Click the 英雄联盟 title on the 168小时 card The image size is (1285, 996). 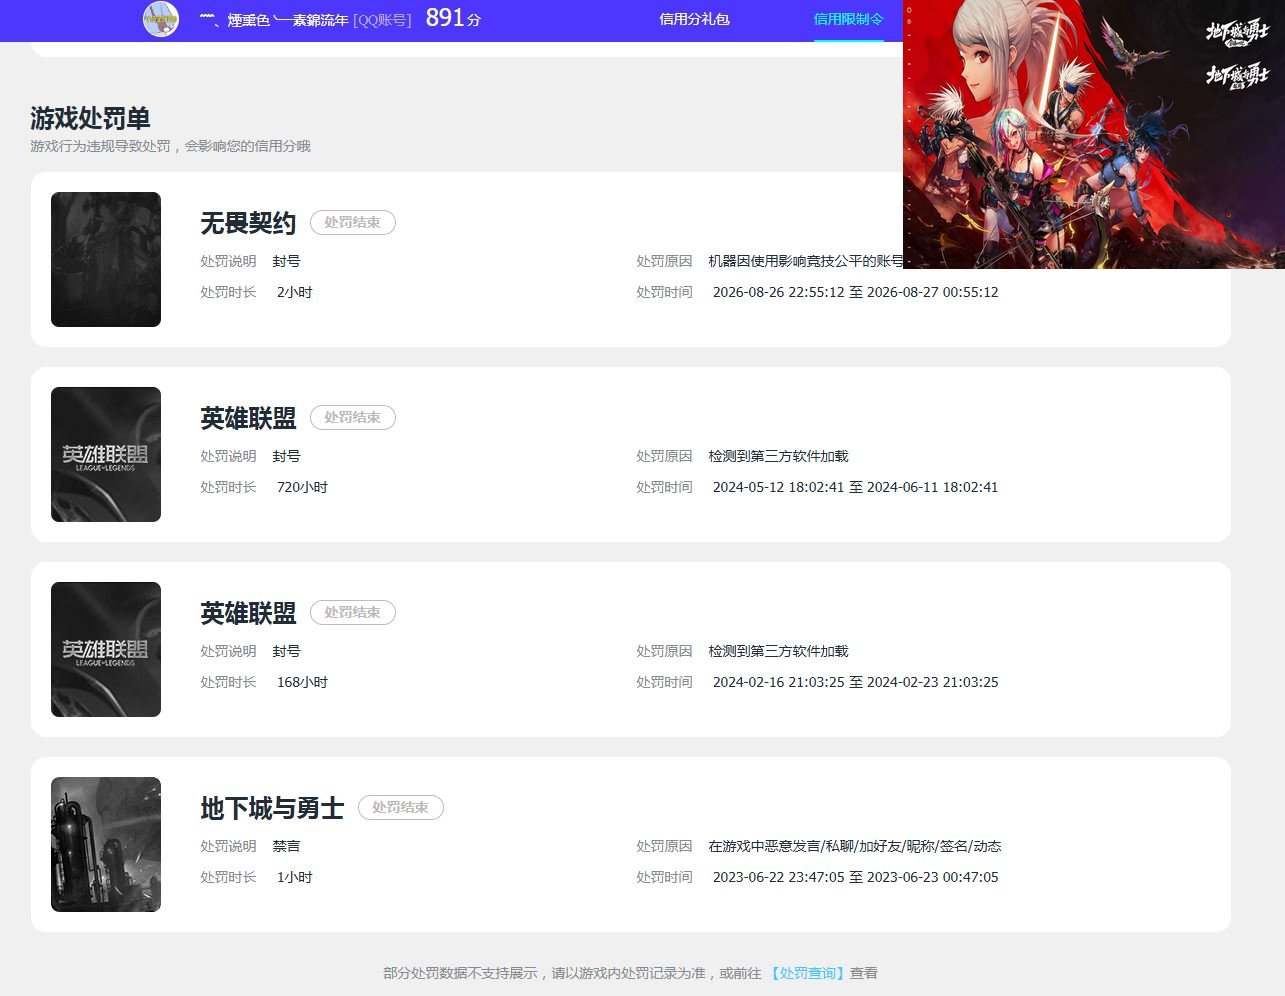[248, 613]
